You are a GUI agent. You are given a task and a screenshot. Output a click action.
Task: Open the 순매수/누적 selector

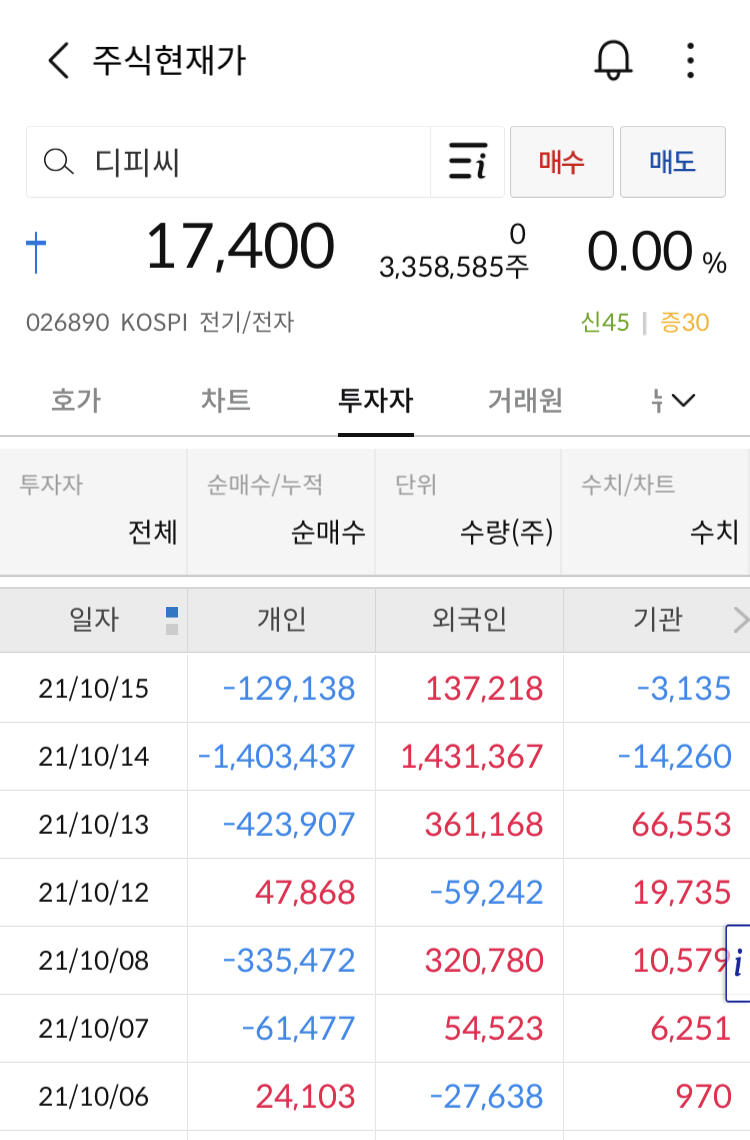281,511
